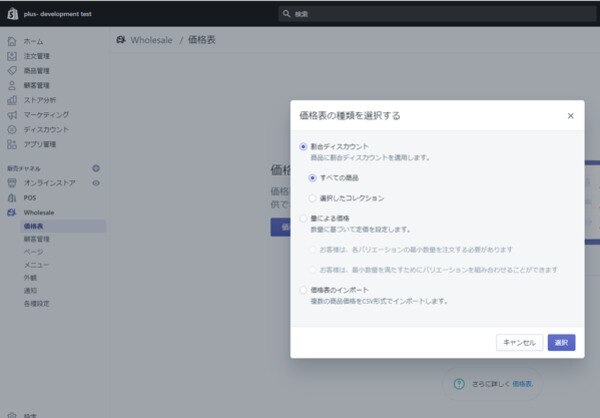Click the キャンセル button
This screenshot has height=418, width=600.
pyautogui.click(x=519, y=343)
